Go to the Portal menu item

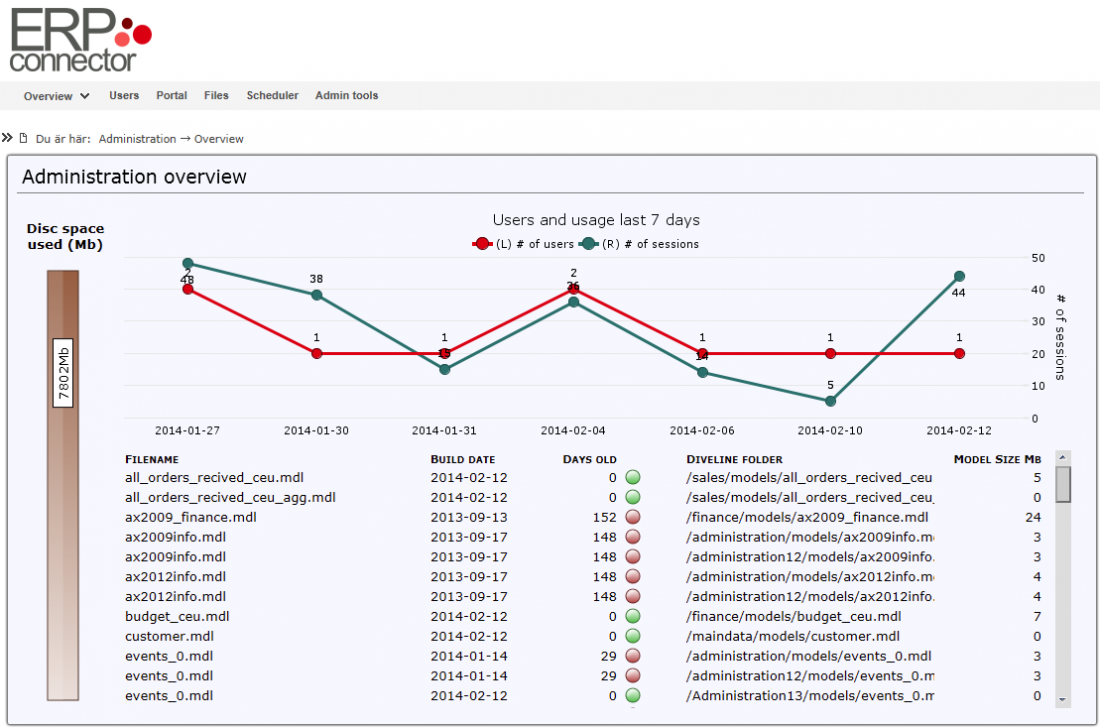point(171,96)
